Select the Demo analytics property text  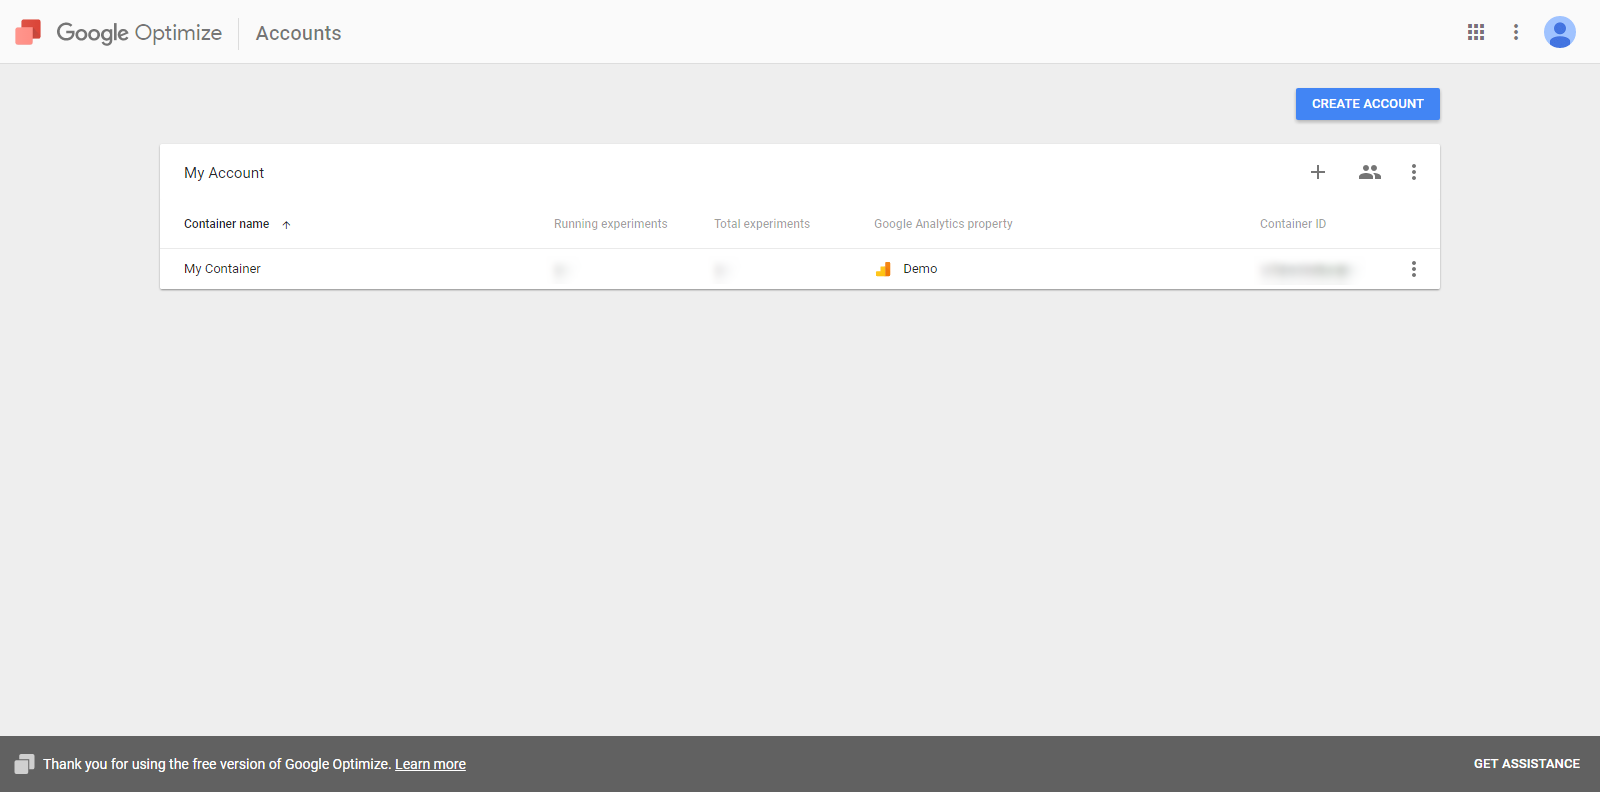click(920, 269)
